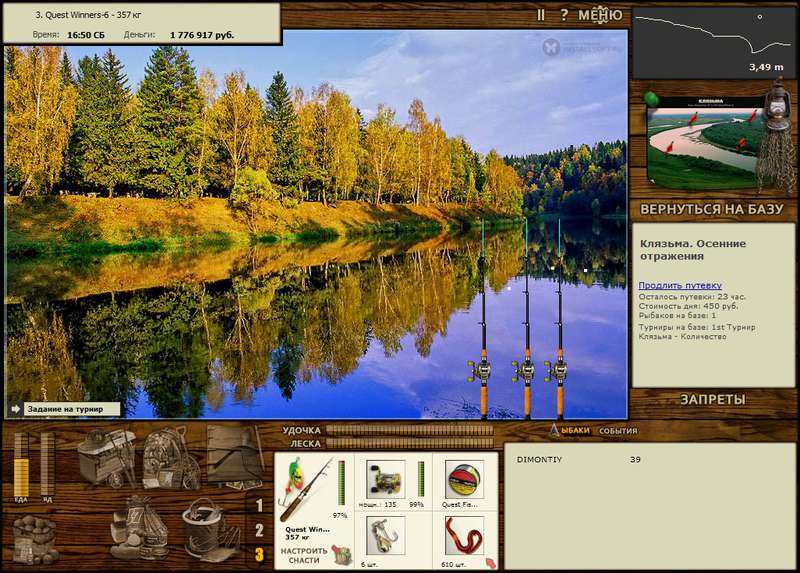Image resolution: width=800 pixels, height=573 pixels.
Task: Open the bucket keepnet icon
Action: tap(210, 530)
